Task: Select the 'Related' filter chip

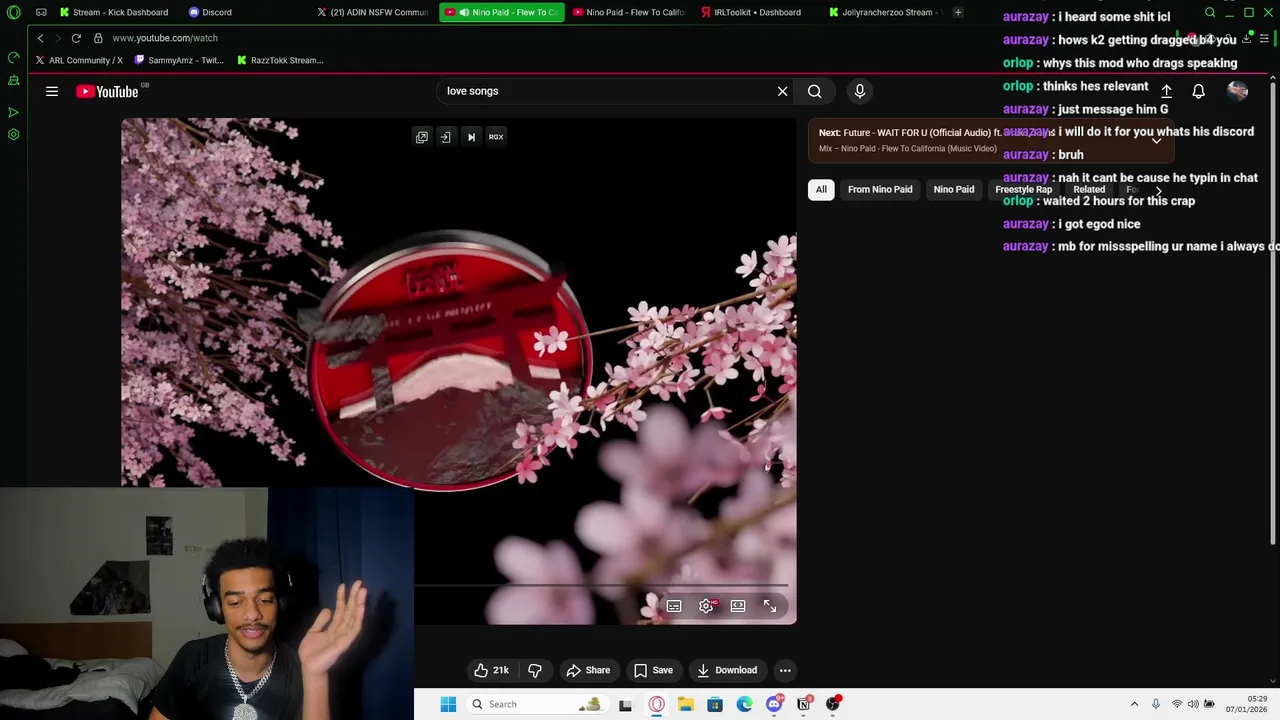Action: tap(1089, 189)
